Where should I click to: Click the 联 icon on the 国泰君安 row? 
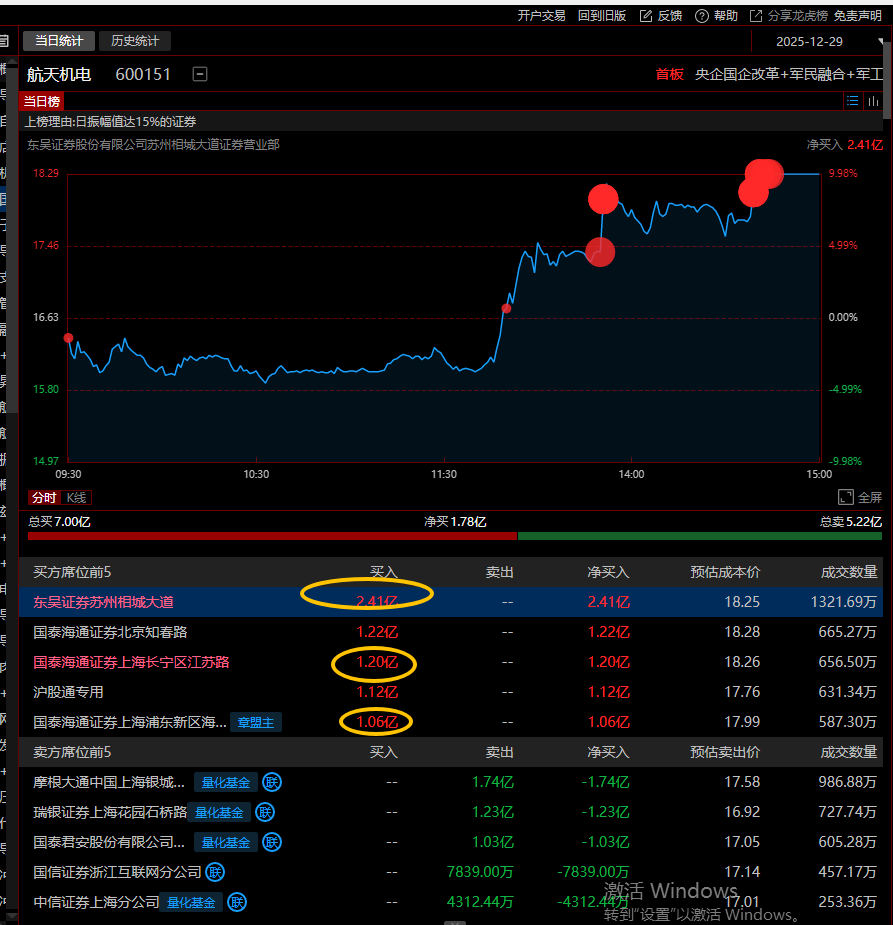click(272, 842)
